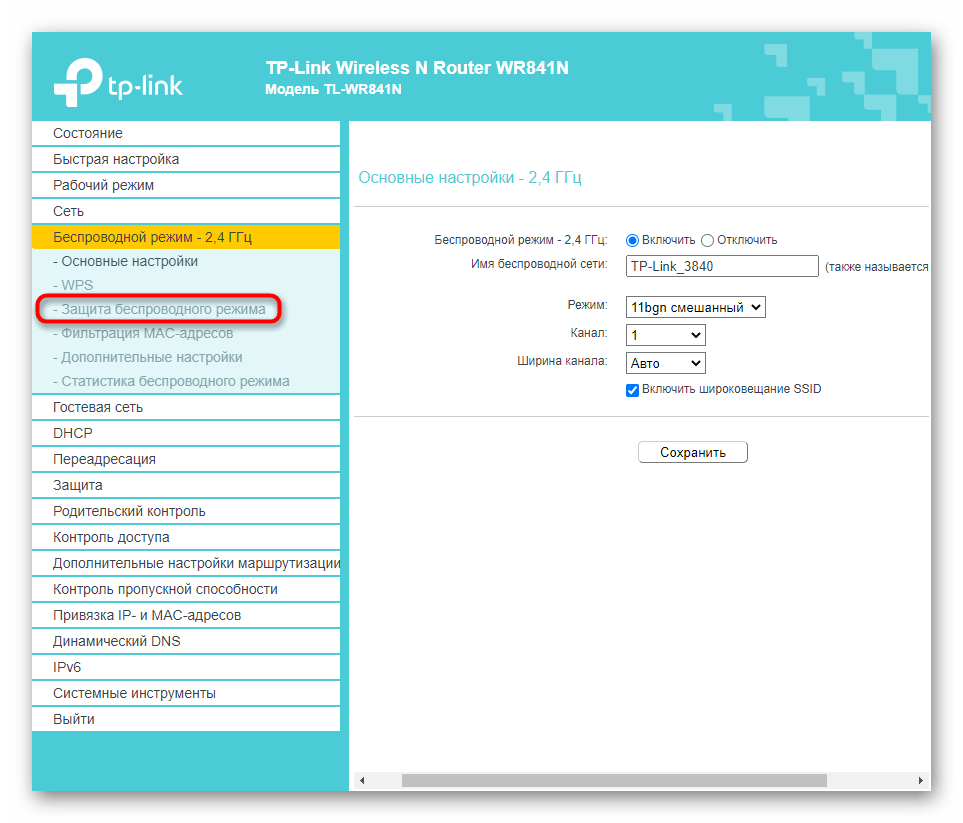Go to Фильтрация MAC-адресов settings
Viewport: 963px width, 823px height.
pos(147,333)
